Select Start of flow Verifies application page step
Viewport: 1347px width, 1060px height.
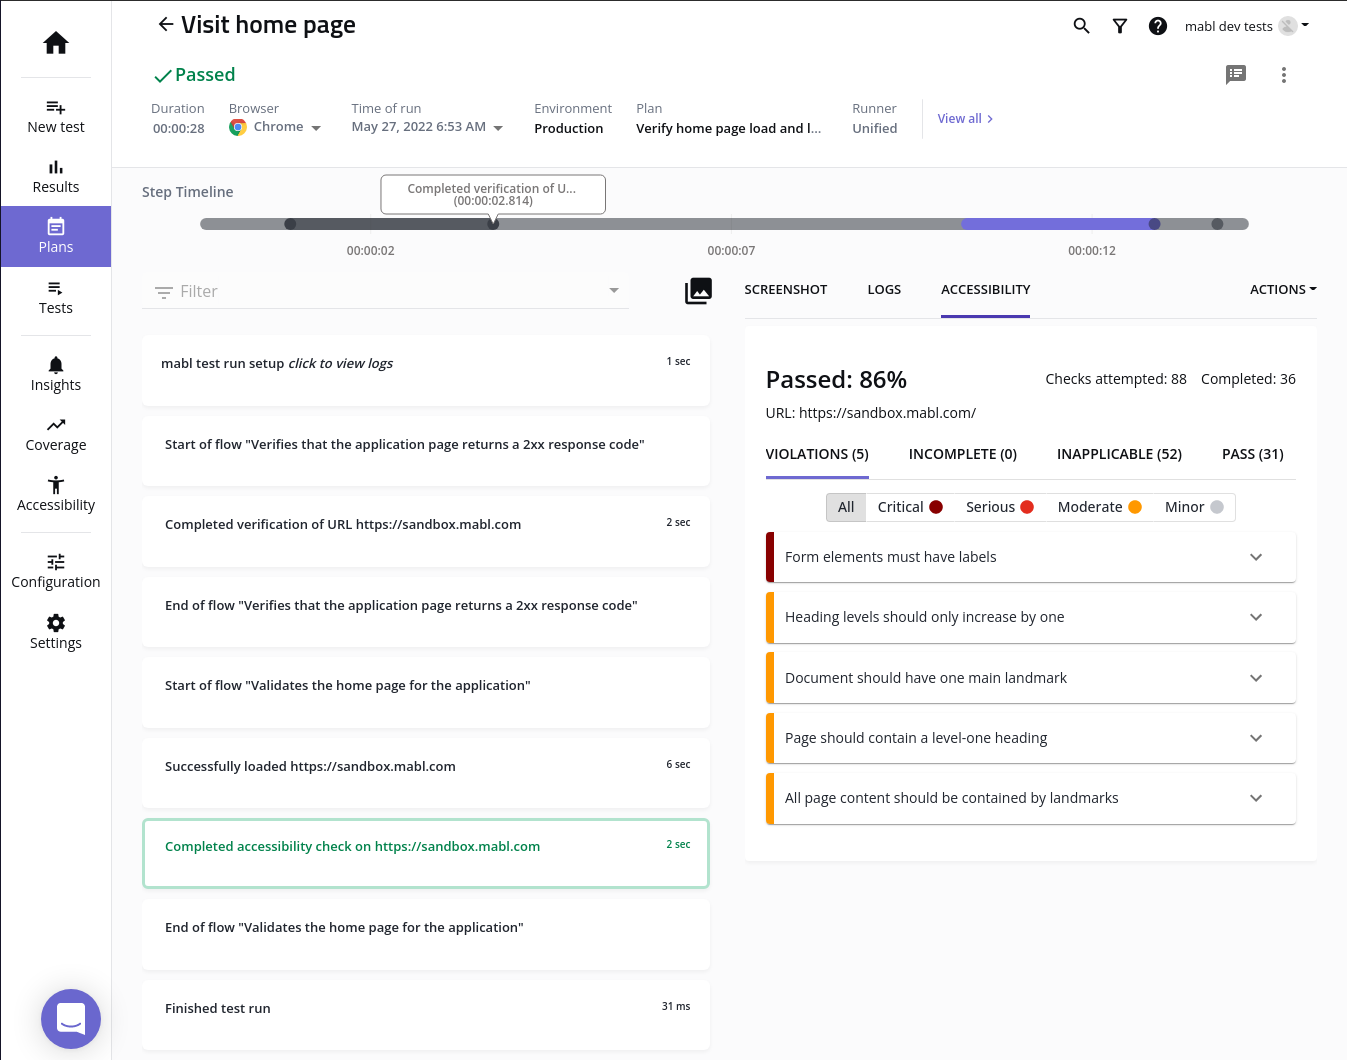[426, 451]
